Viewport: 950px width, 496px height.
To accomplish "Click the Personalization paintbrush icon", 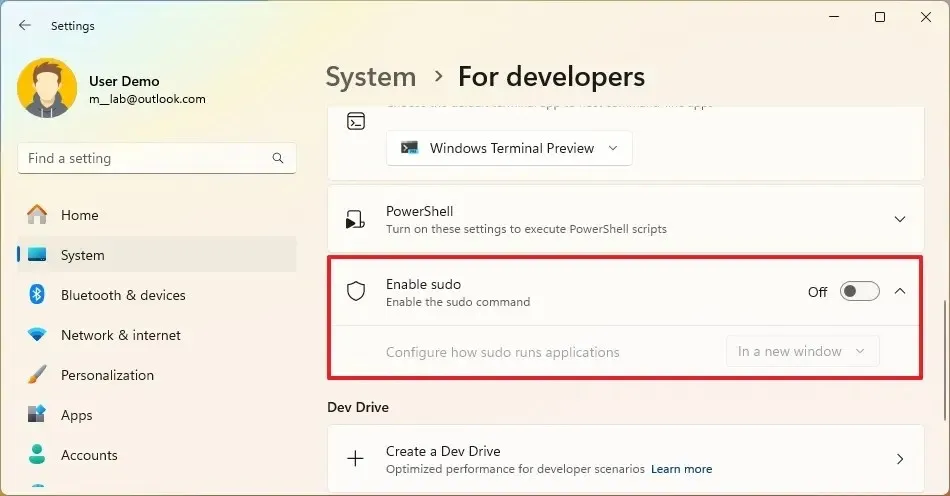I will click(37, 375).
